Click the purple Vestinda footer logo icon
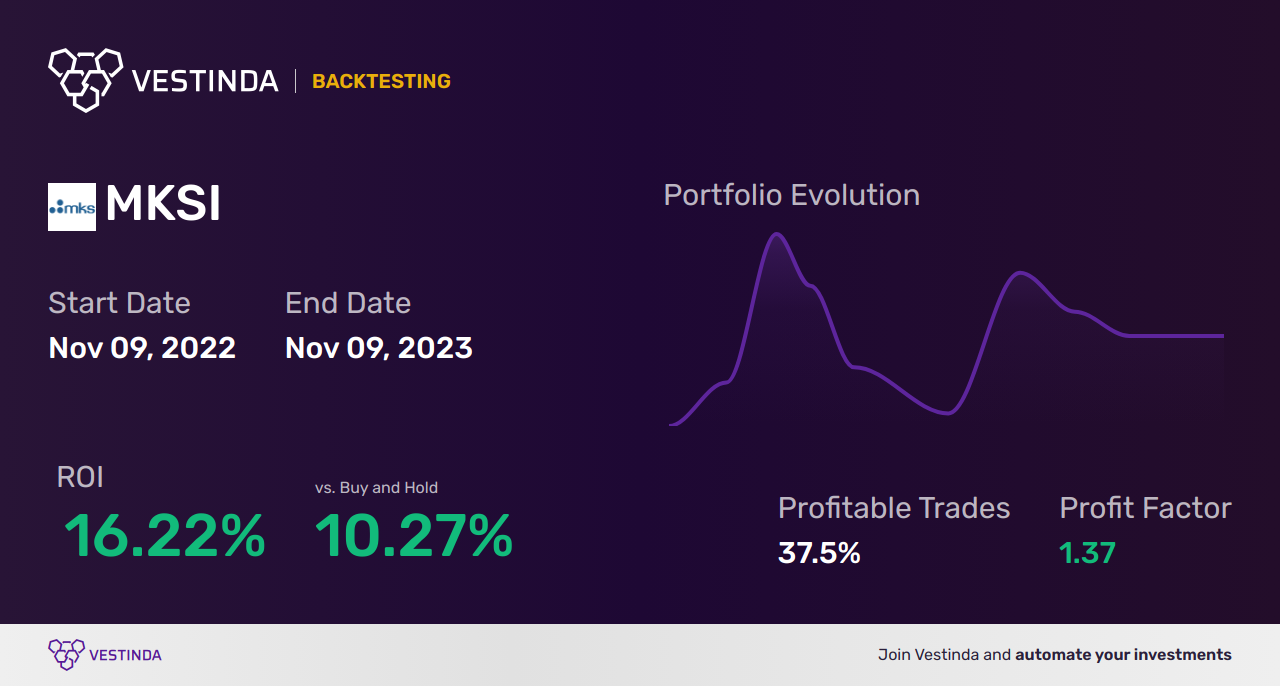The height and width of the screenshot is (686, 1280). click(66, 655)
